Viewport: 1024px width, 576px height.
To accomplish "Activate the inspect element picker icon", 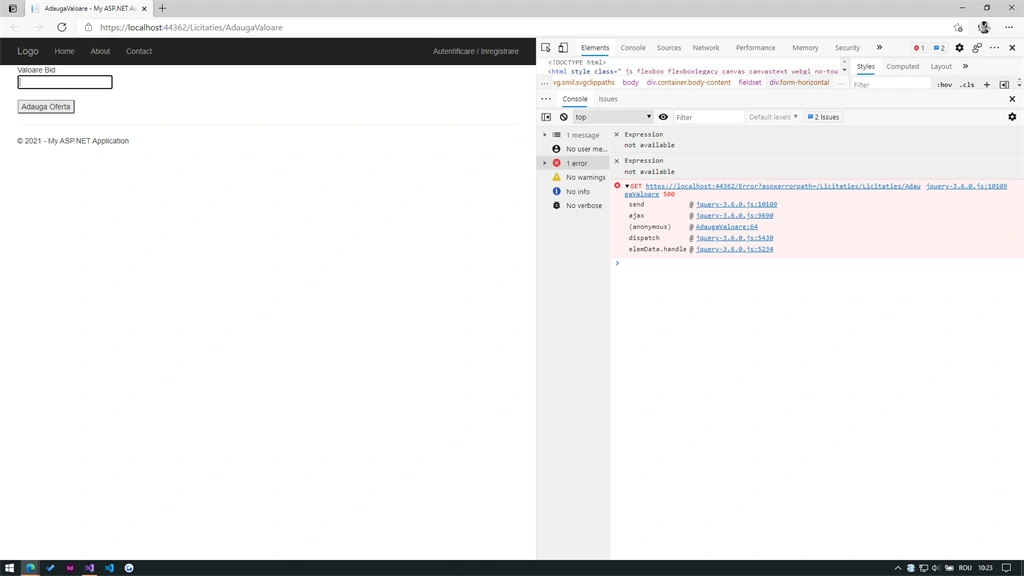I will tap(546, 48).
